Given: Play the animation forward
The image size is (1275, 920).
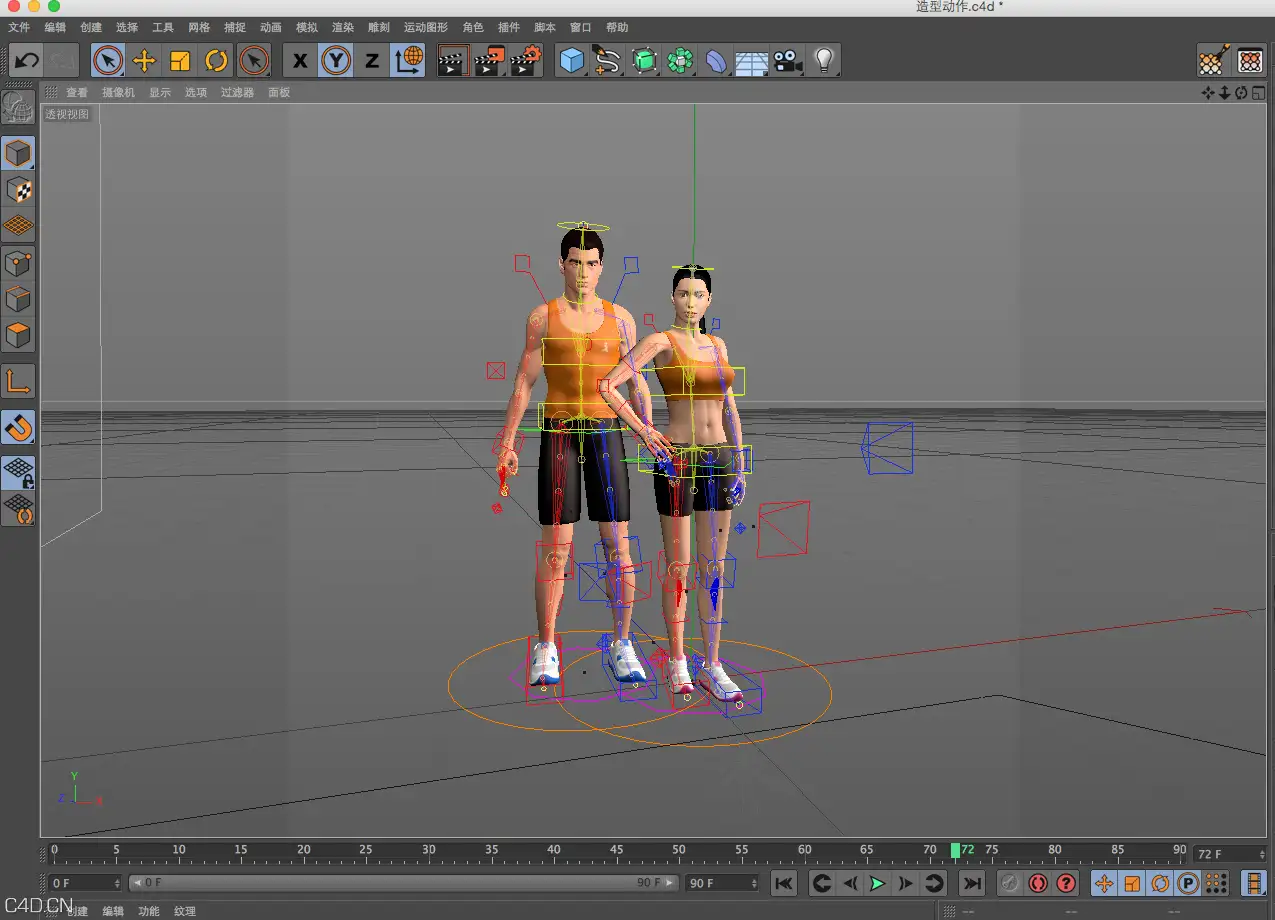Looking at the screenshot, I should (877, 883).
